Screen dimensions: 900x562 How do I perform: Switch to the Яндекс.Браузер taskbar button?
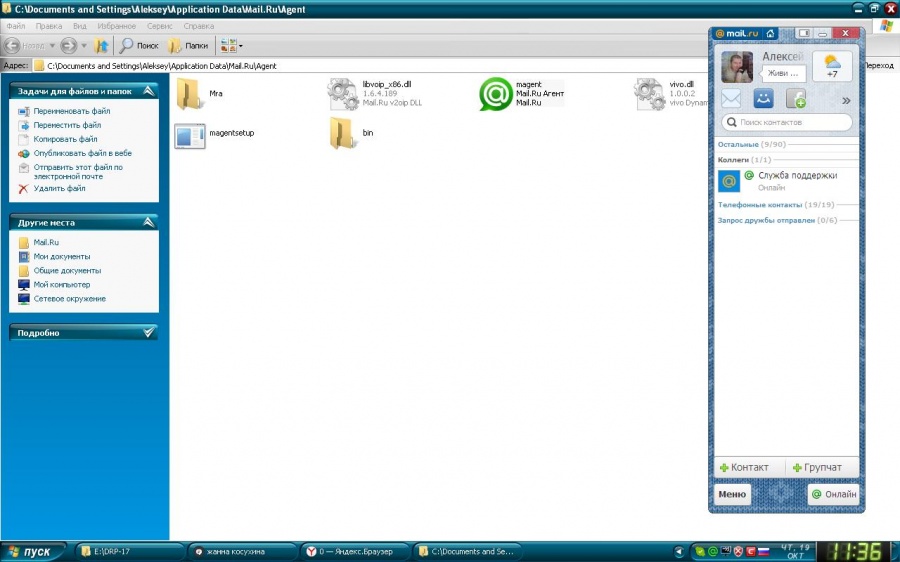click(355, 552)
